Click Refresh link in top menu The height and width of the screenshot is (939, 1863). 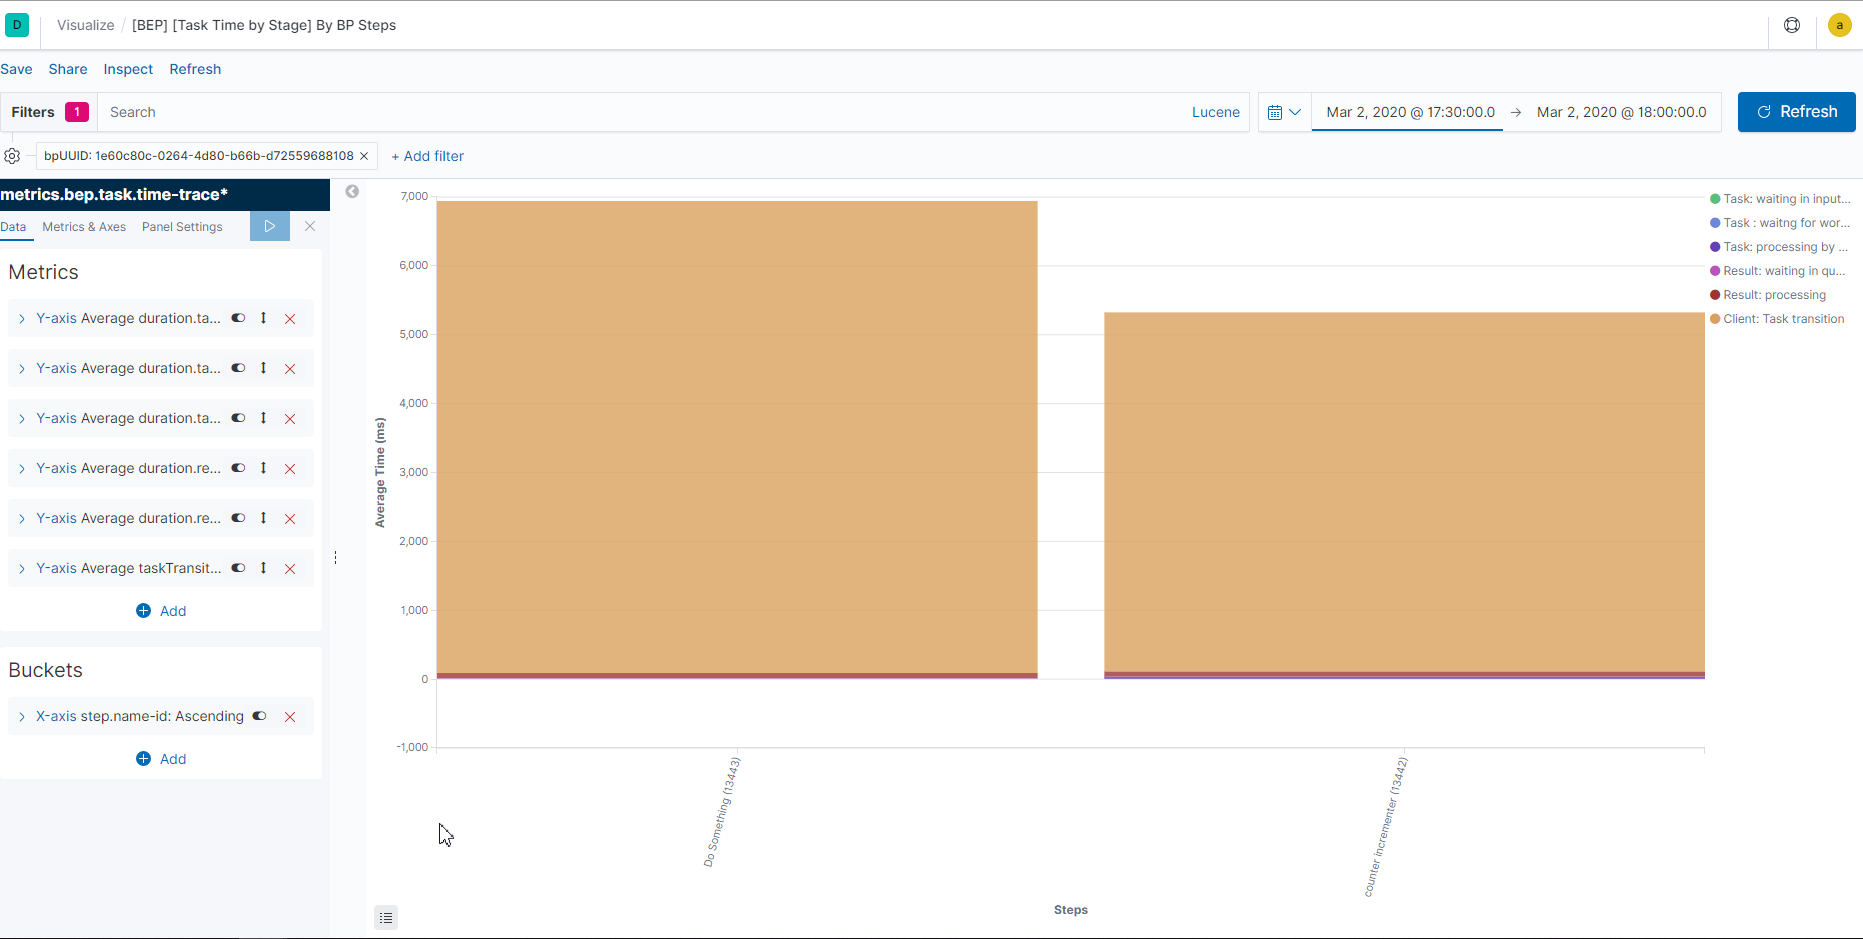(195, 69)
